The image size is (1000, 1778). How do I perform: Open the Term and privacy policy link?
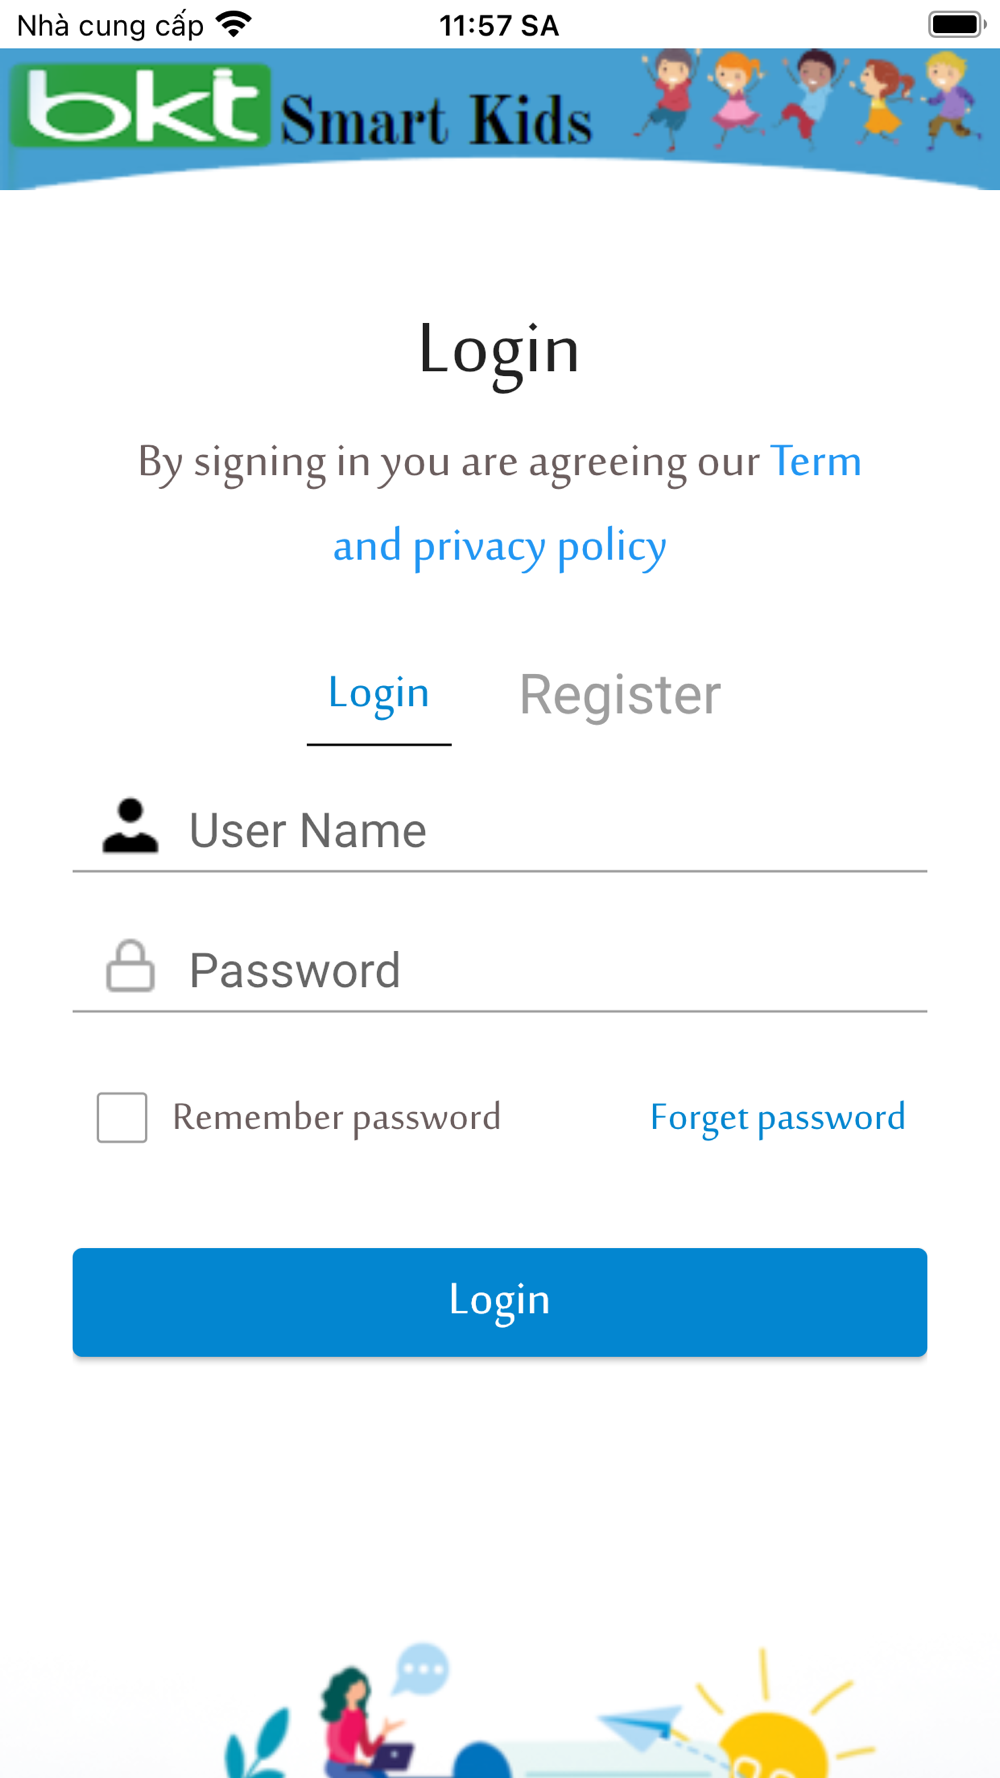[500, 546]
